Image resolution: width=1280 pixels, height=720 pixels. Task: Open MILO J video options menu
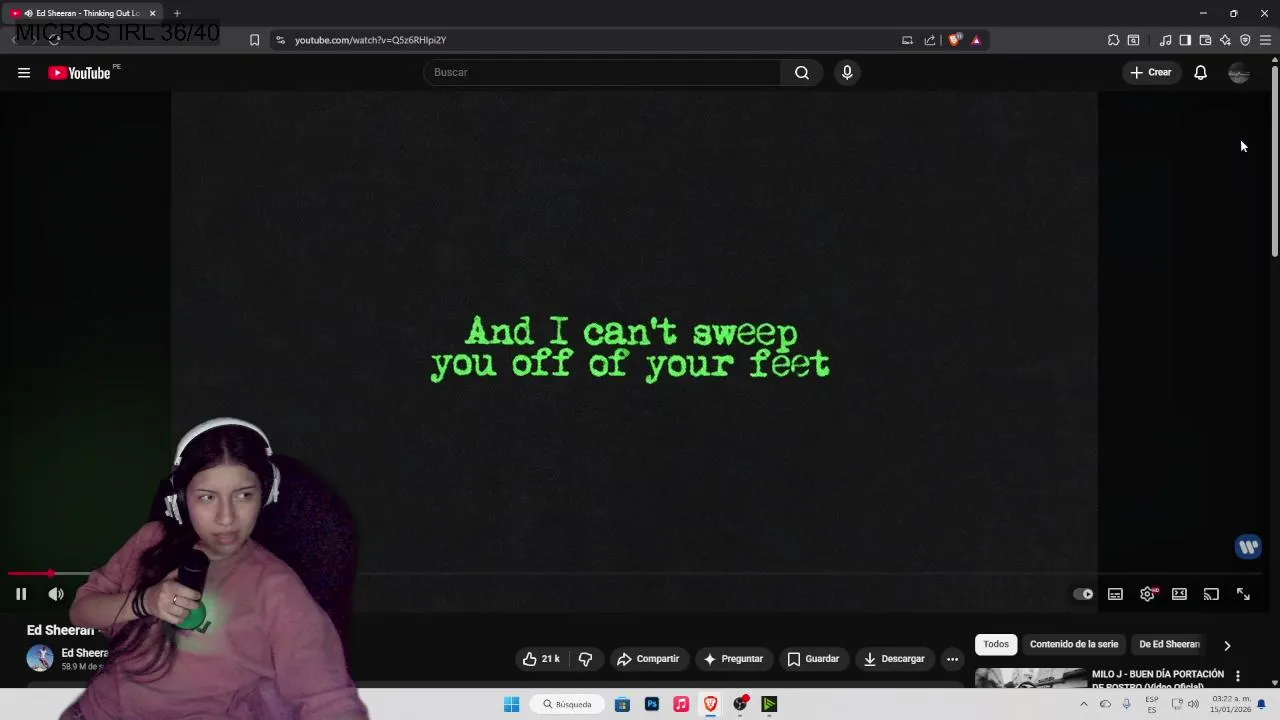click(1237, 676)
